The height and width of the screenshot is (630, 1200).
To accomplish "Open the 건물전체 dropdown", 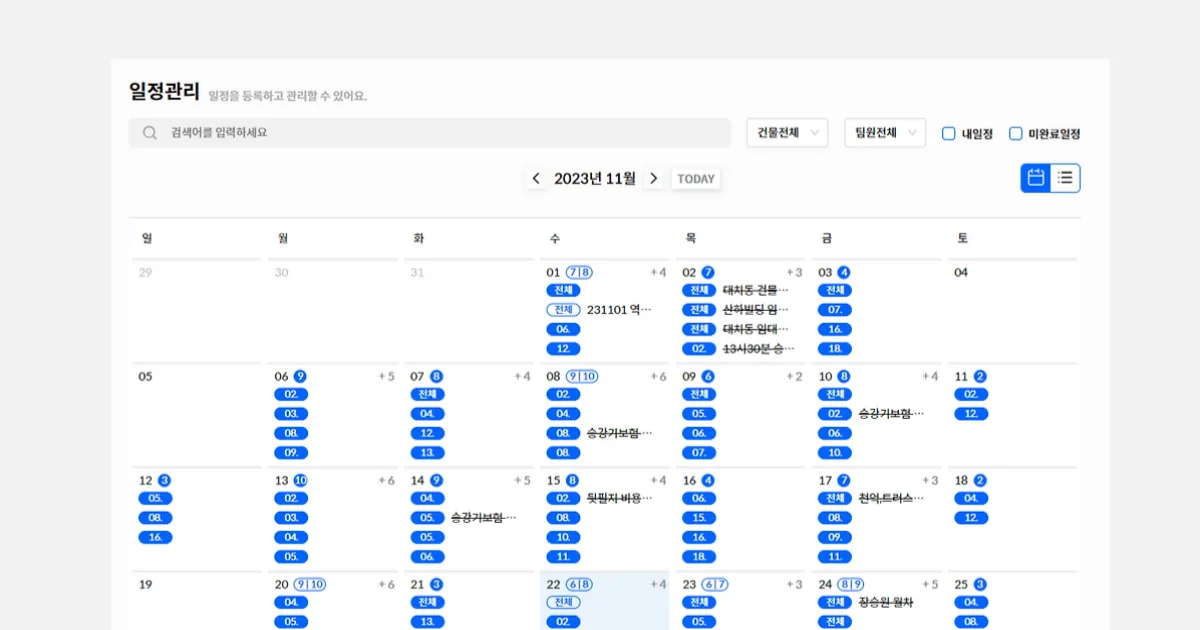I will click(787, 133).
